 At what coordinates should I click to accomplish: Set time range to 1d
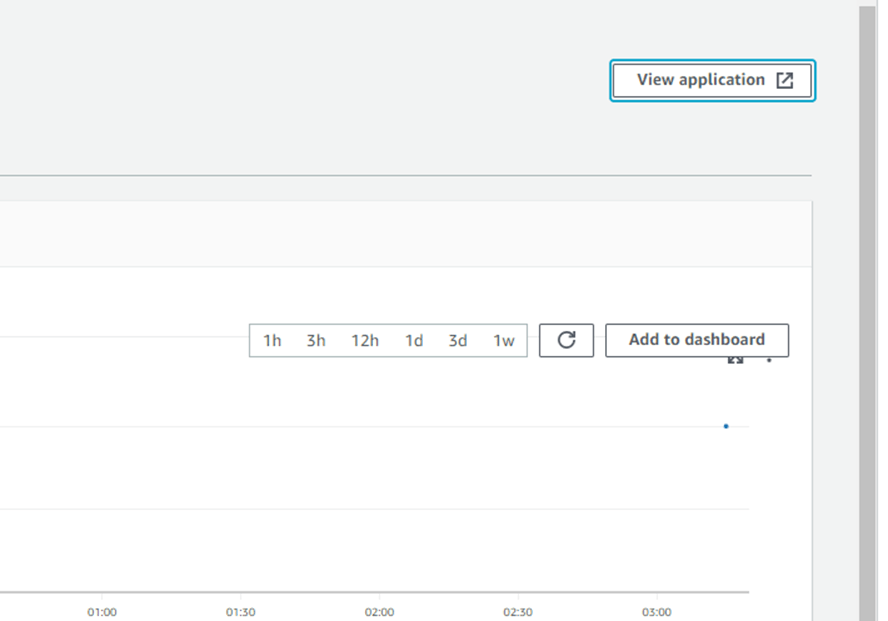click(414, 340)
